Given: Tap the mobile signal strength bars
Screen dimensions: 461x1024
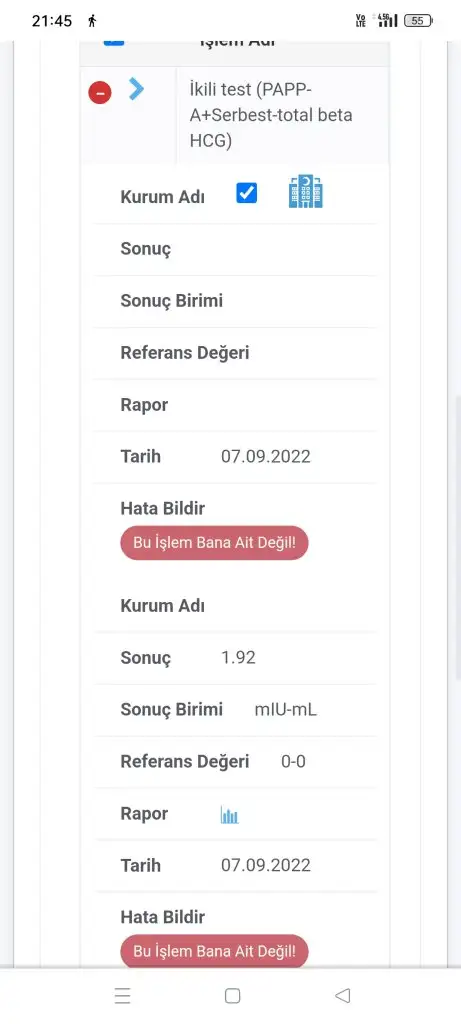Looking at the screenshot, I should click(x=385, y=20).
